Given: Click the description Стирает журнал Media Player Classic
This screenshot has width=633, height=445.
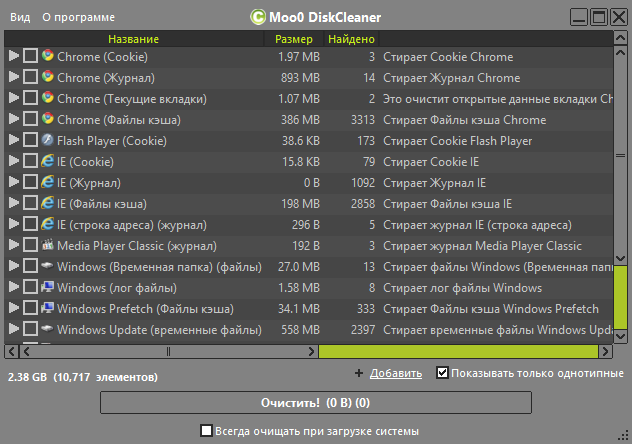Looking at the screenshot, I should (x=482, y=246).
